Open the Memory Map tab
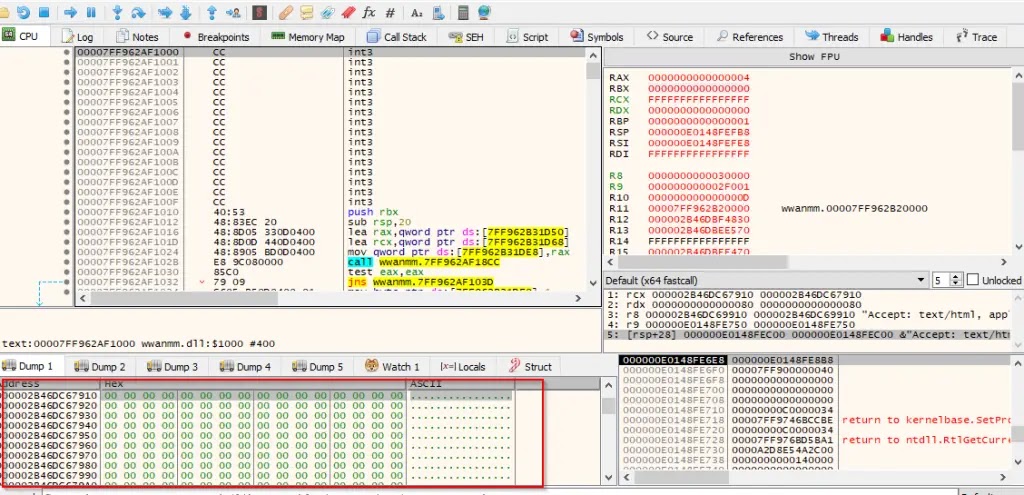The width and height of the screenshot is (1024, 495). [x=308, y=37]
